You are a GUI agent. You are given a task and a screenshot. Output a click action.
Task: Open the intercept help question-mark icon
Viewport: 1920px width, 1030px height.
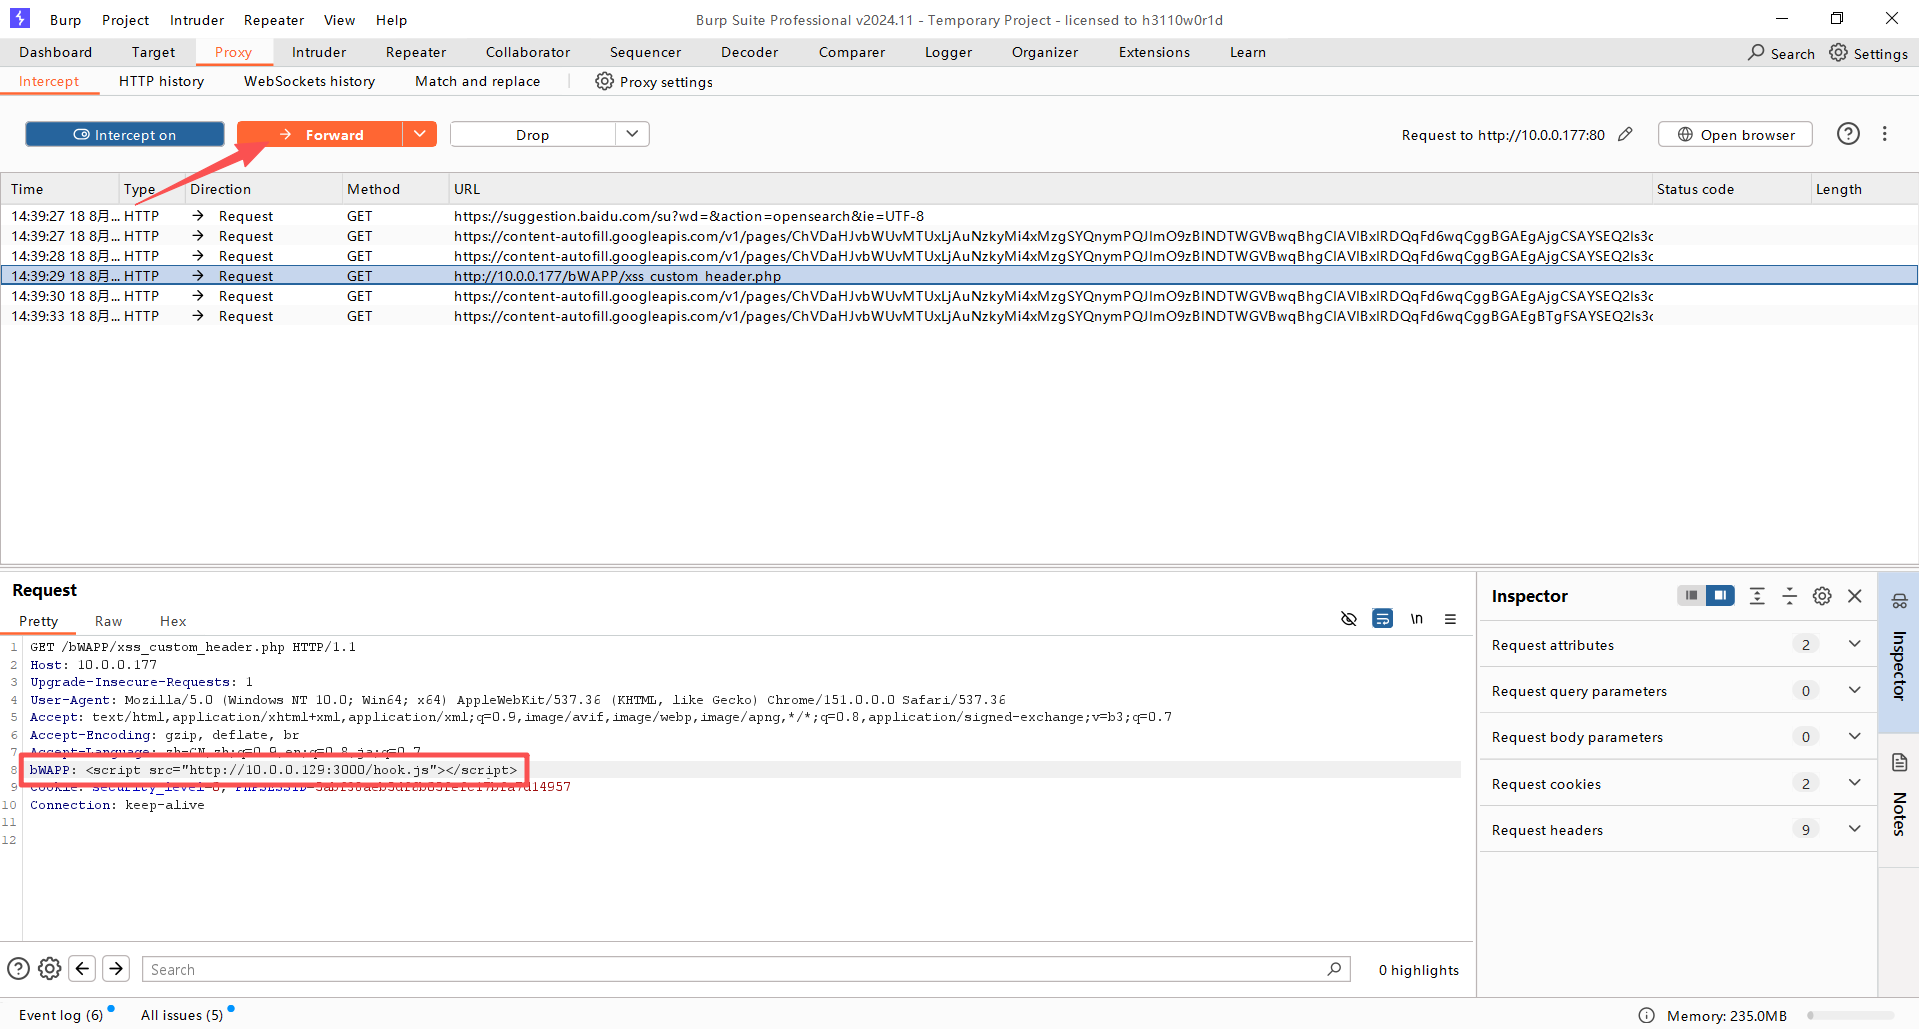[x=1848, y=134]
